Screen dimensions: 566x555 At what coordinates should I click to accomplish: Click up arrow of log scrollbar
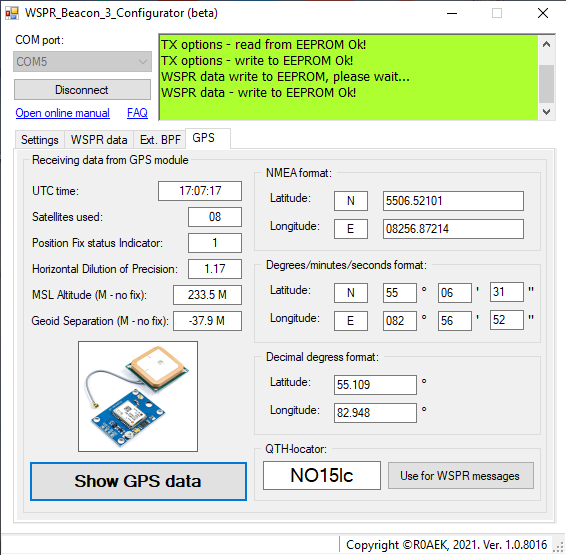547,44
